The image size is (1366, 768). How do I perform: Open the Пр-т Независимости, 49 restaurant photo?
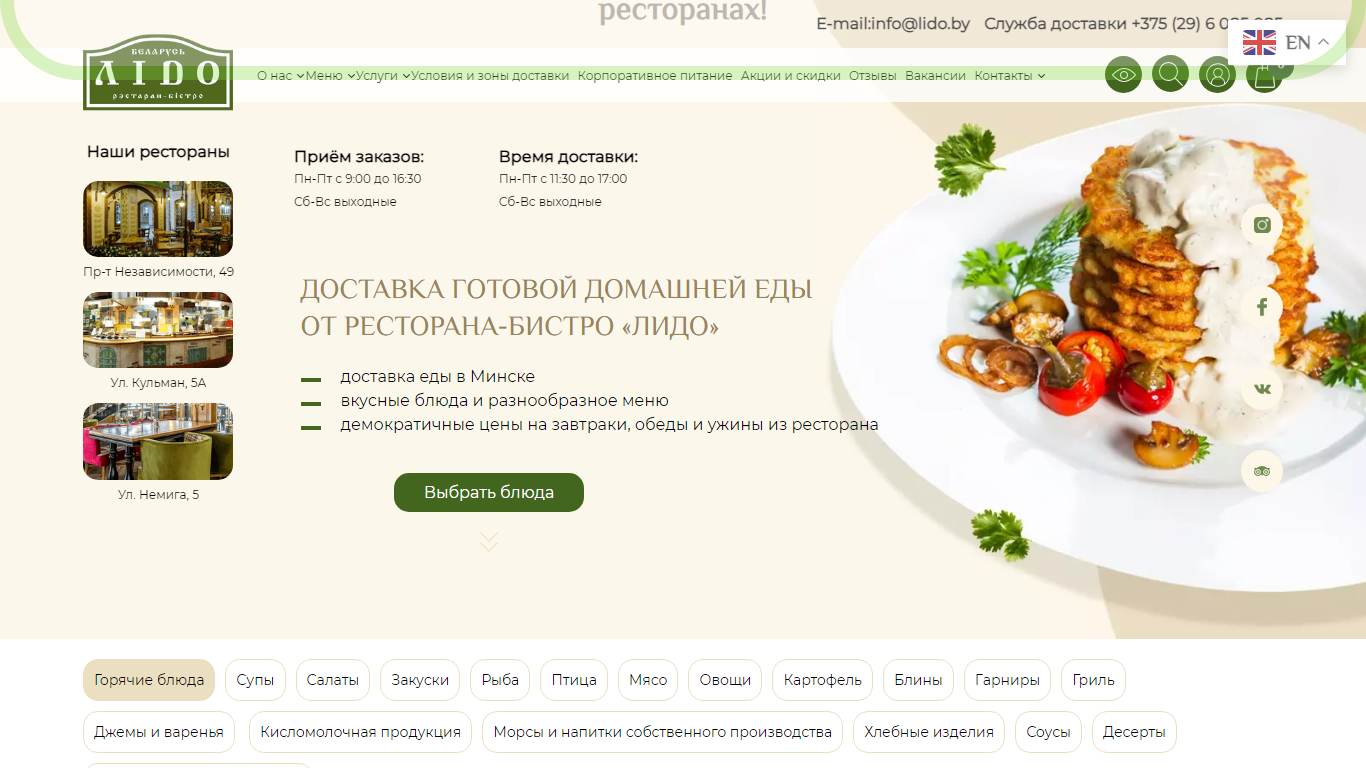pyautogui.click(x=158, y=219)
